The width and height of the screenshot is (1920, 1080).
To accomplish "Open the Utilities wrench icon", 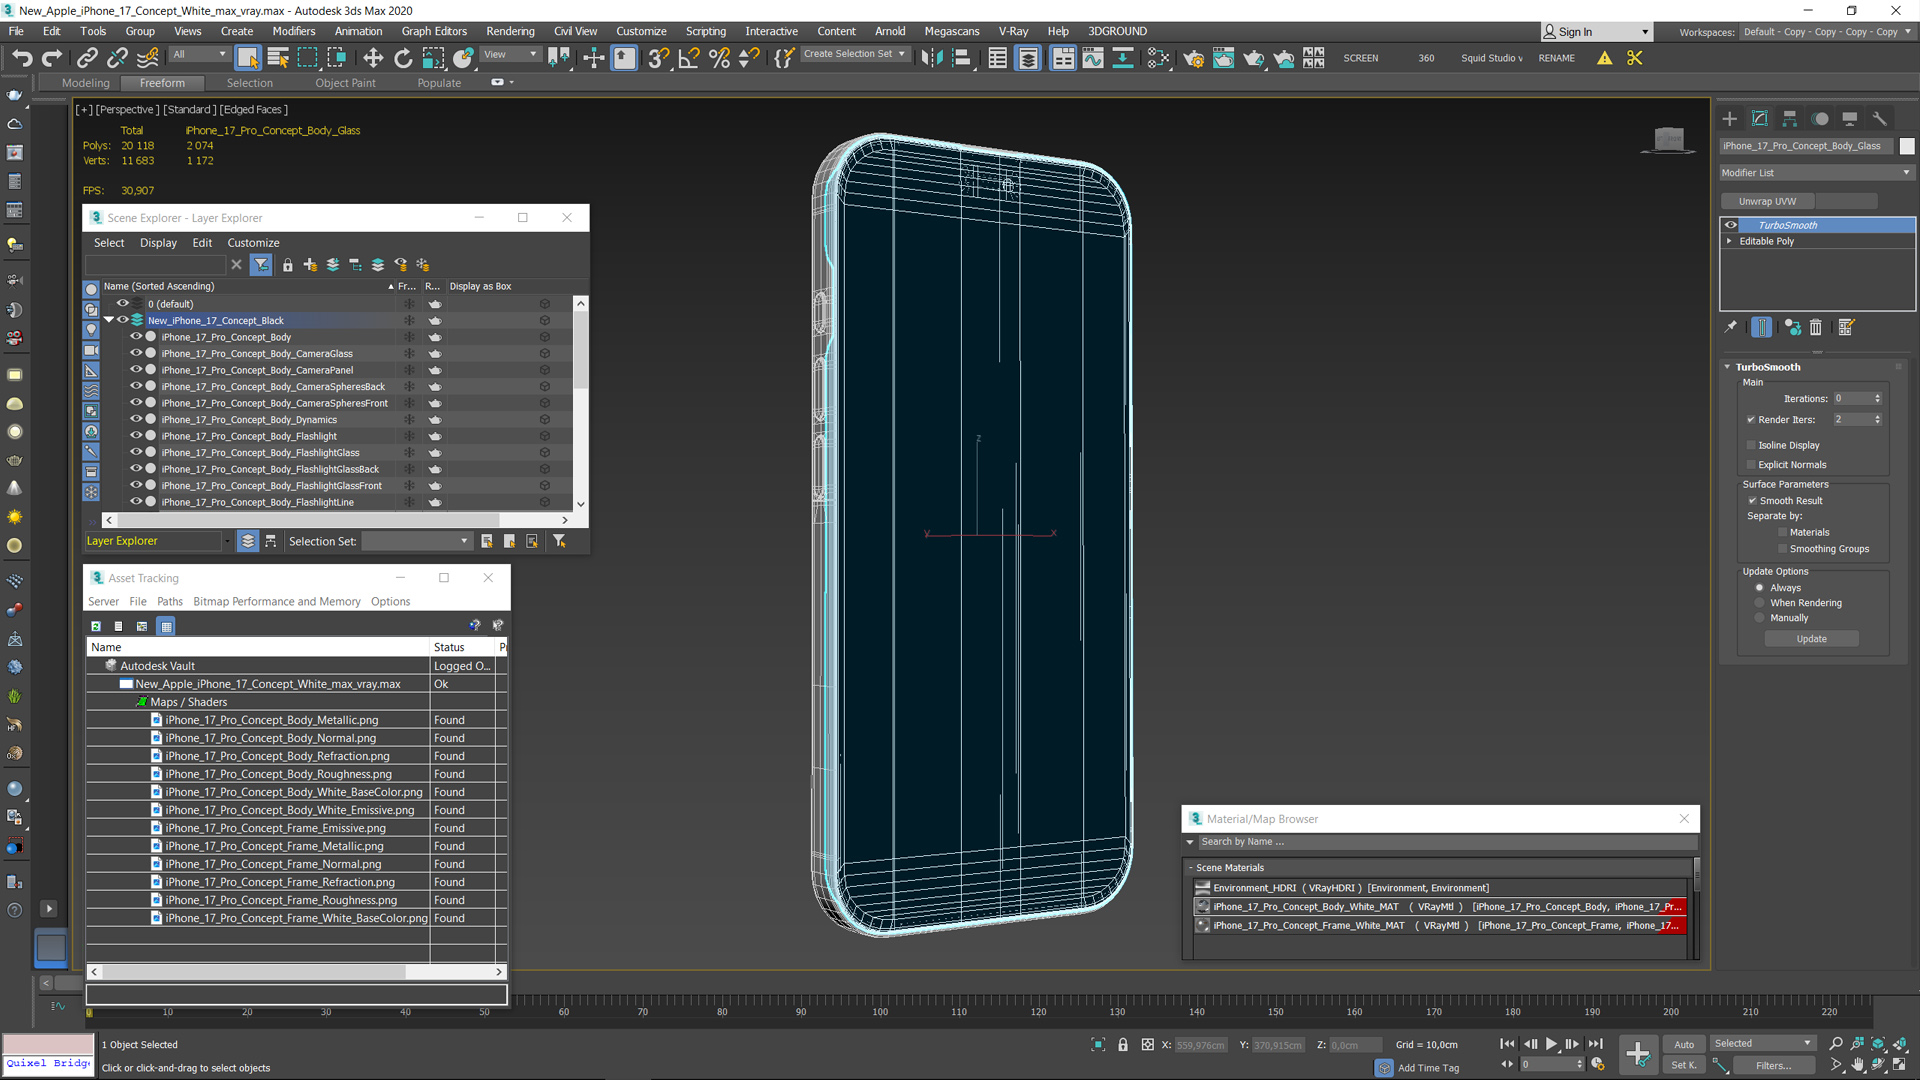I will pos(1880,118).
